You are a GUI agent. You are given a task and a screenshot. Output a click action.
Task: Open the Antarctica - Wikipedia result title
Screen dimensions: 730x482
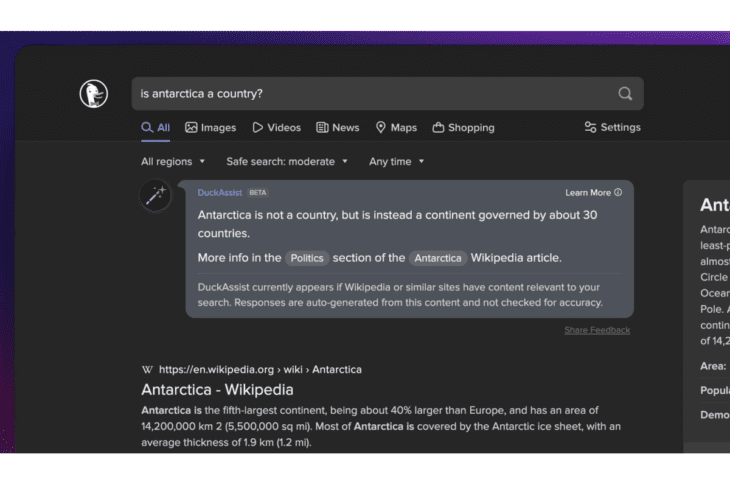217,390
